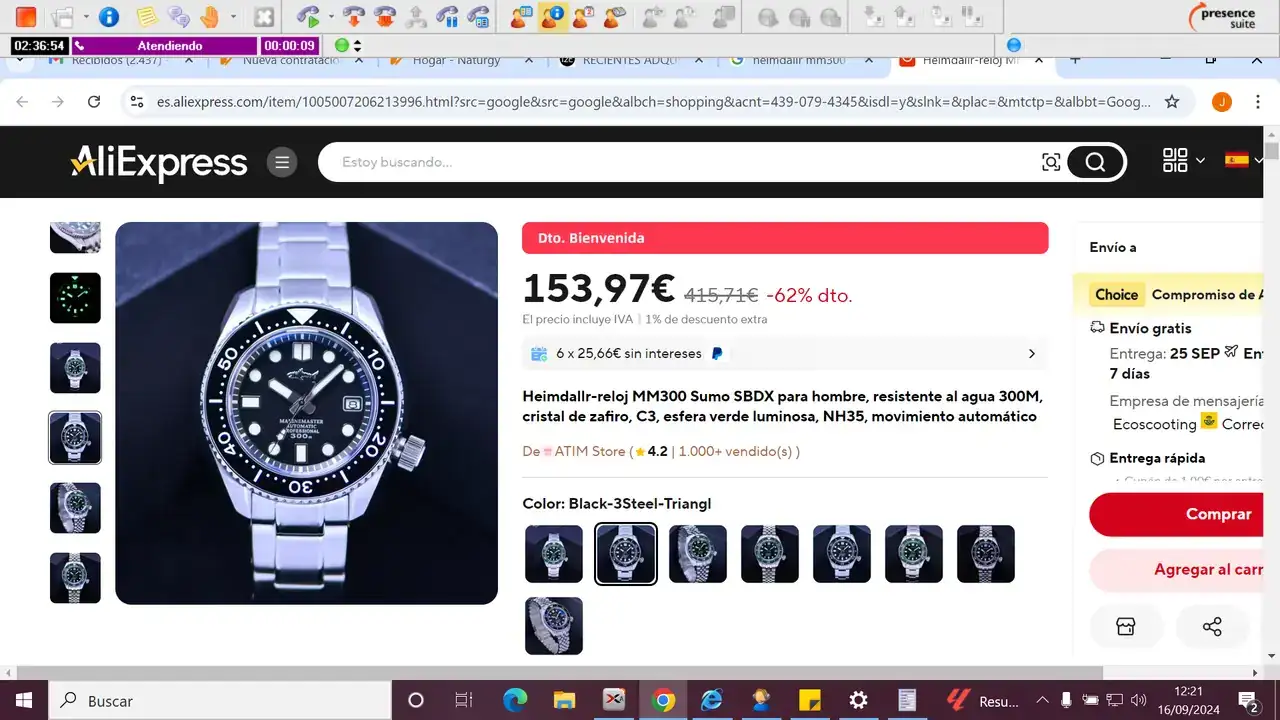Click the phone icon with pause symbol

coord(449,17)
